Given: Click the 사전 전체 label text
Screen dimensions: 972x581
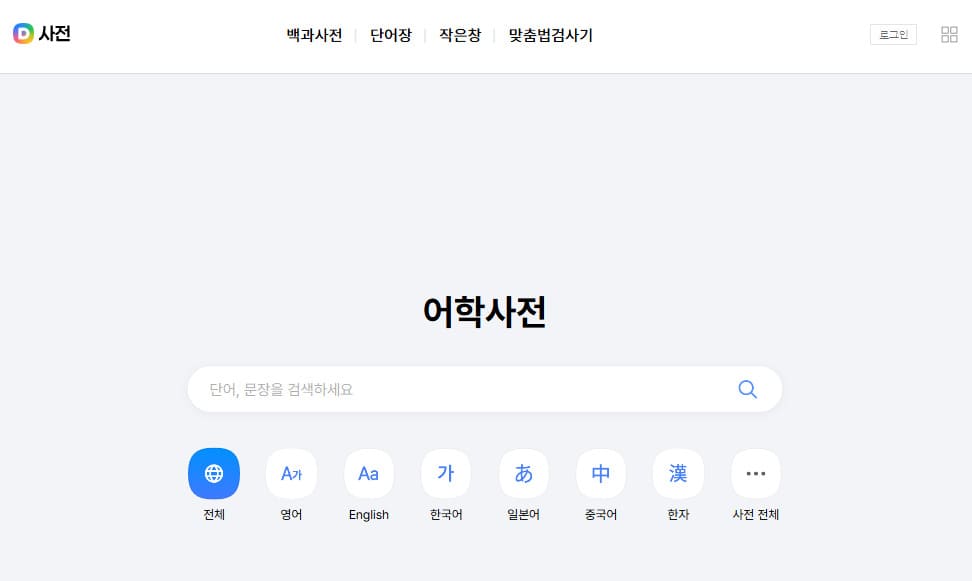Looking at the screenshot, I should click(x=755, y=514).
